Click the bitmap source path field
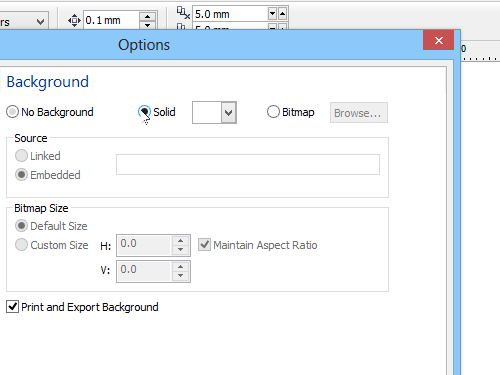Image resolution: width=500 pixels, height=375 pixels. [248, 164]
